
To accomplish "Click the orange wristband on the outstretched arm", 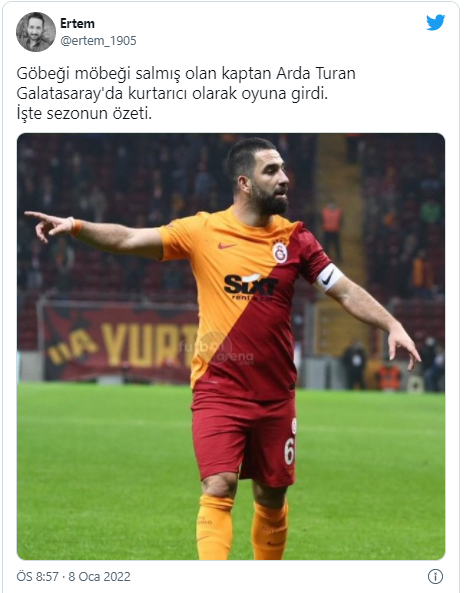I will (x=76, y=227).
